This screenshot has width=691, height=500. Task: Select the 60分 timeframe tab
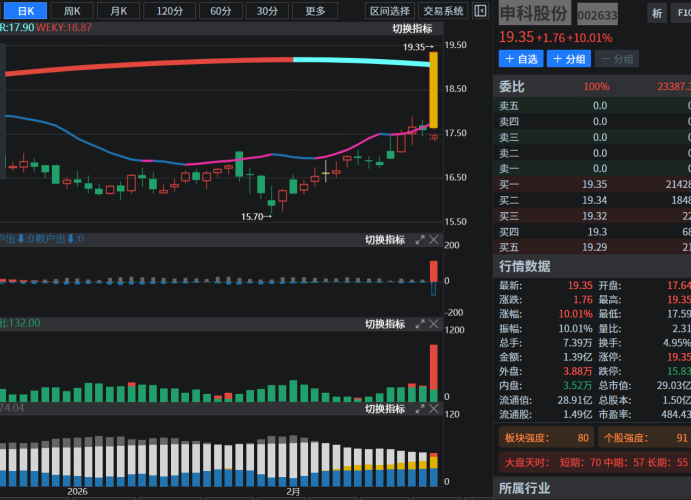click(x=220, y=11)
